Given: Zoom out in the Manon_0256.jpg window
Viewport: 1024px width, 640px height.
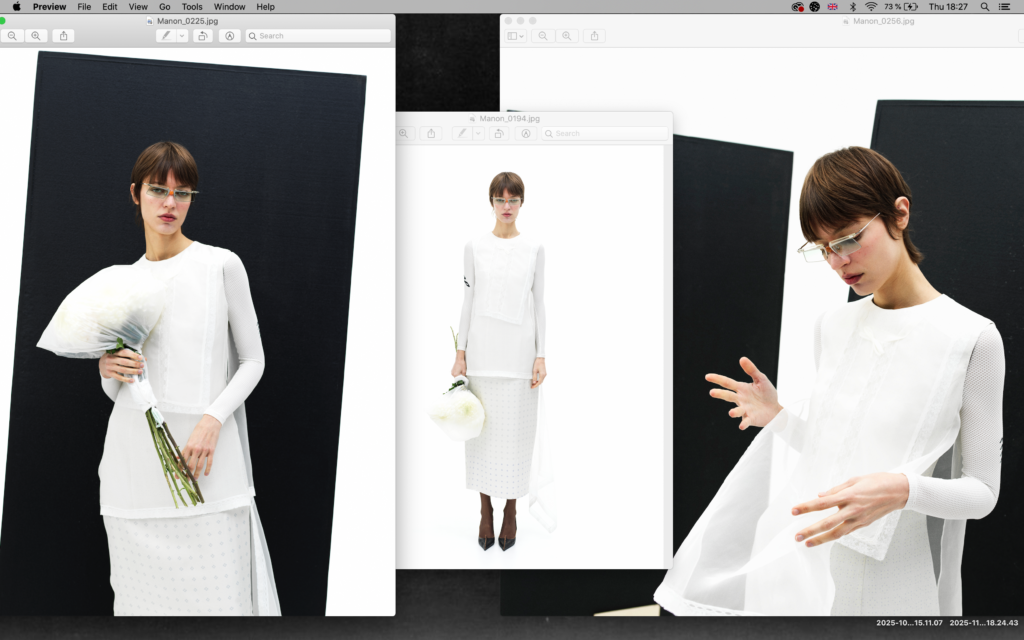Looking at the screenshot, I should pyautogui.click(x=543, y=36).
